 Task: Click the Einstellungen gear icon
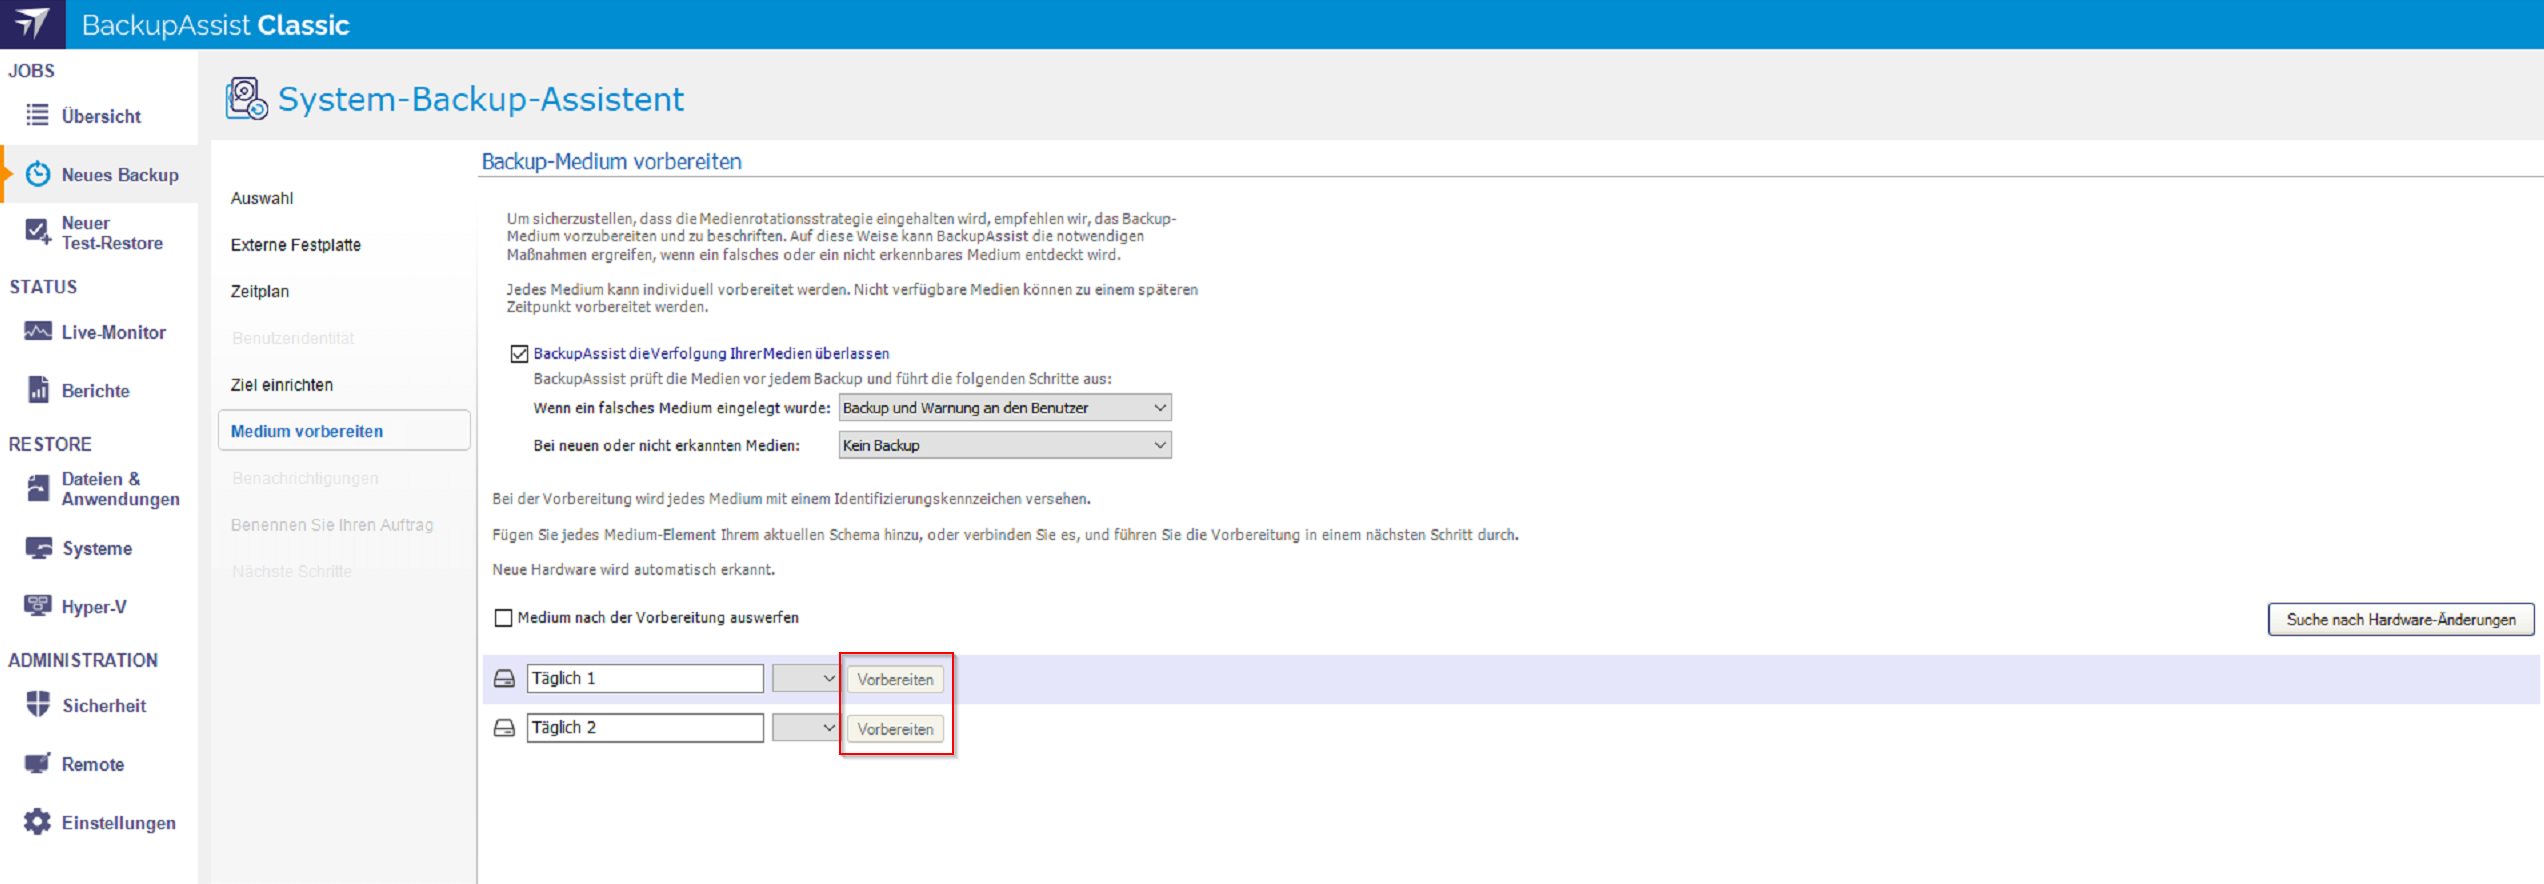(x=38, y=822)
